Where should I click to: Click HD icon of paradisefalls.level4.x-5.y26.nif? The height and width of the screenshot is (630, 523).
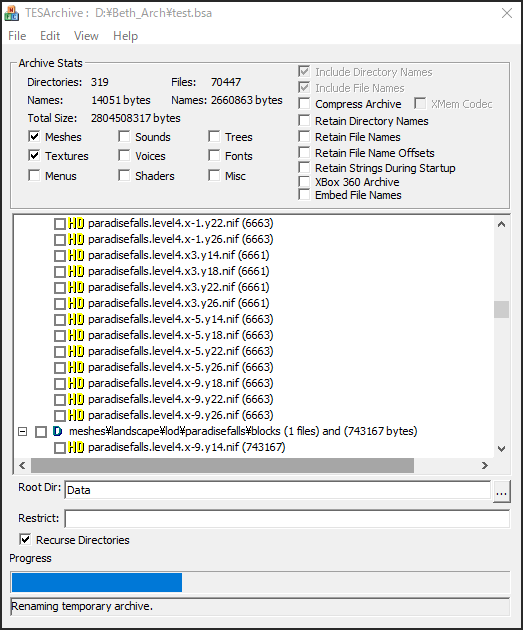pos(76,367)
